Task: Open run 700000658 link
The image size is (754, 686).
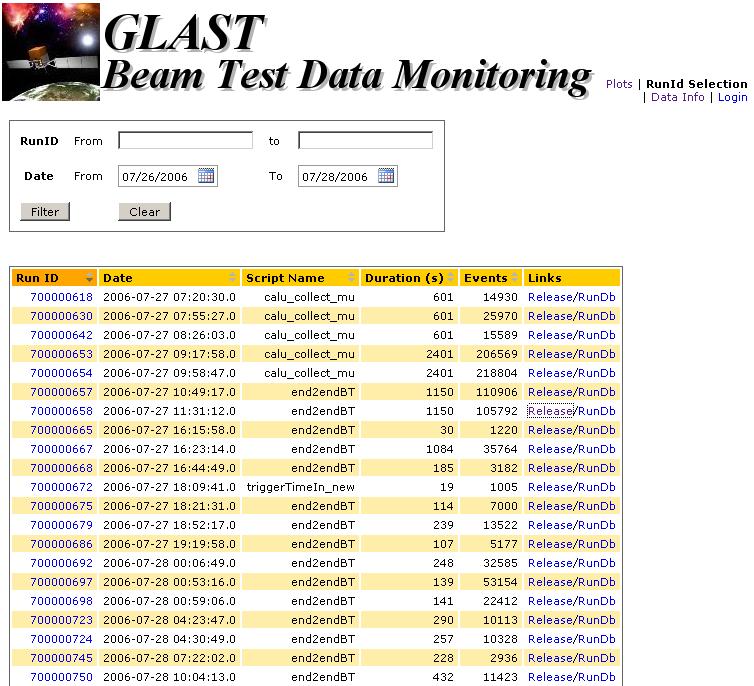Action: 62,411
